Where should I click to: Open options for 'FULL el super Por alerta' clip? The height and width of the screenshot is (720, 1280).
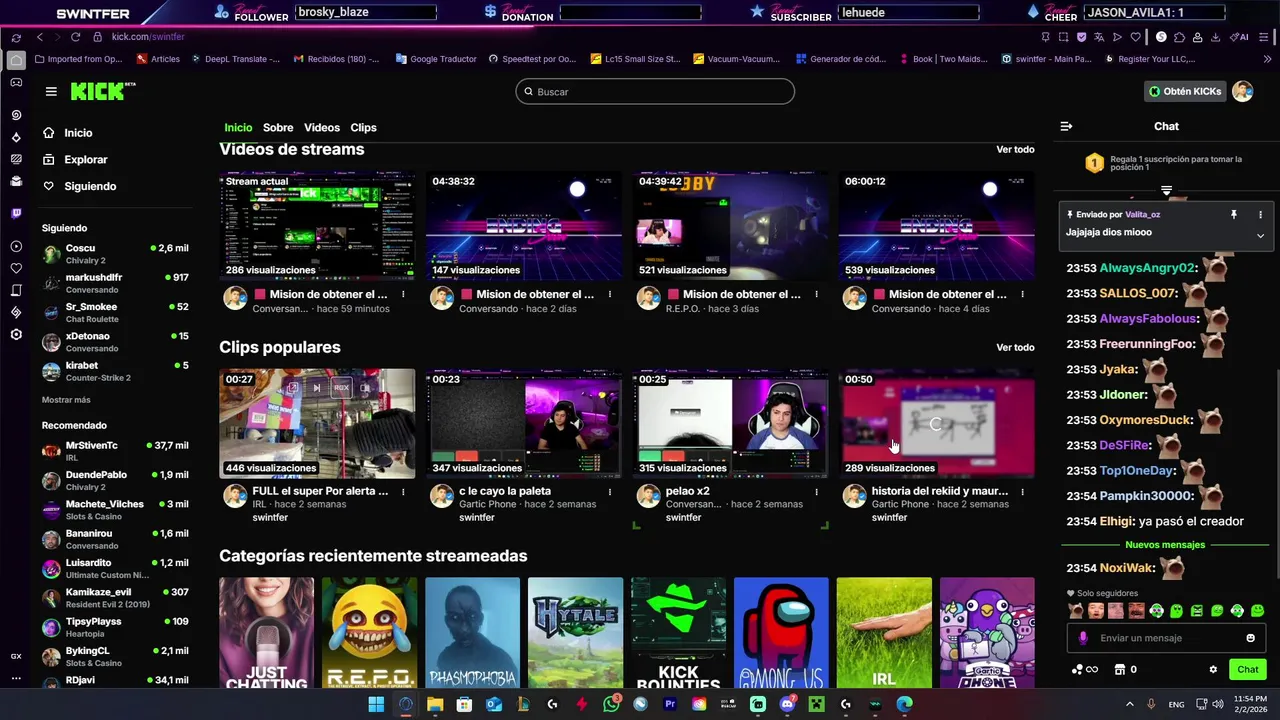tap(403, 492)
